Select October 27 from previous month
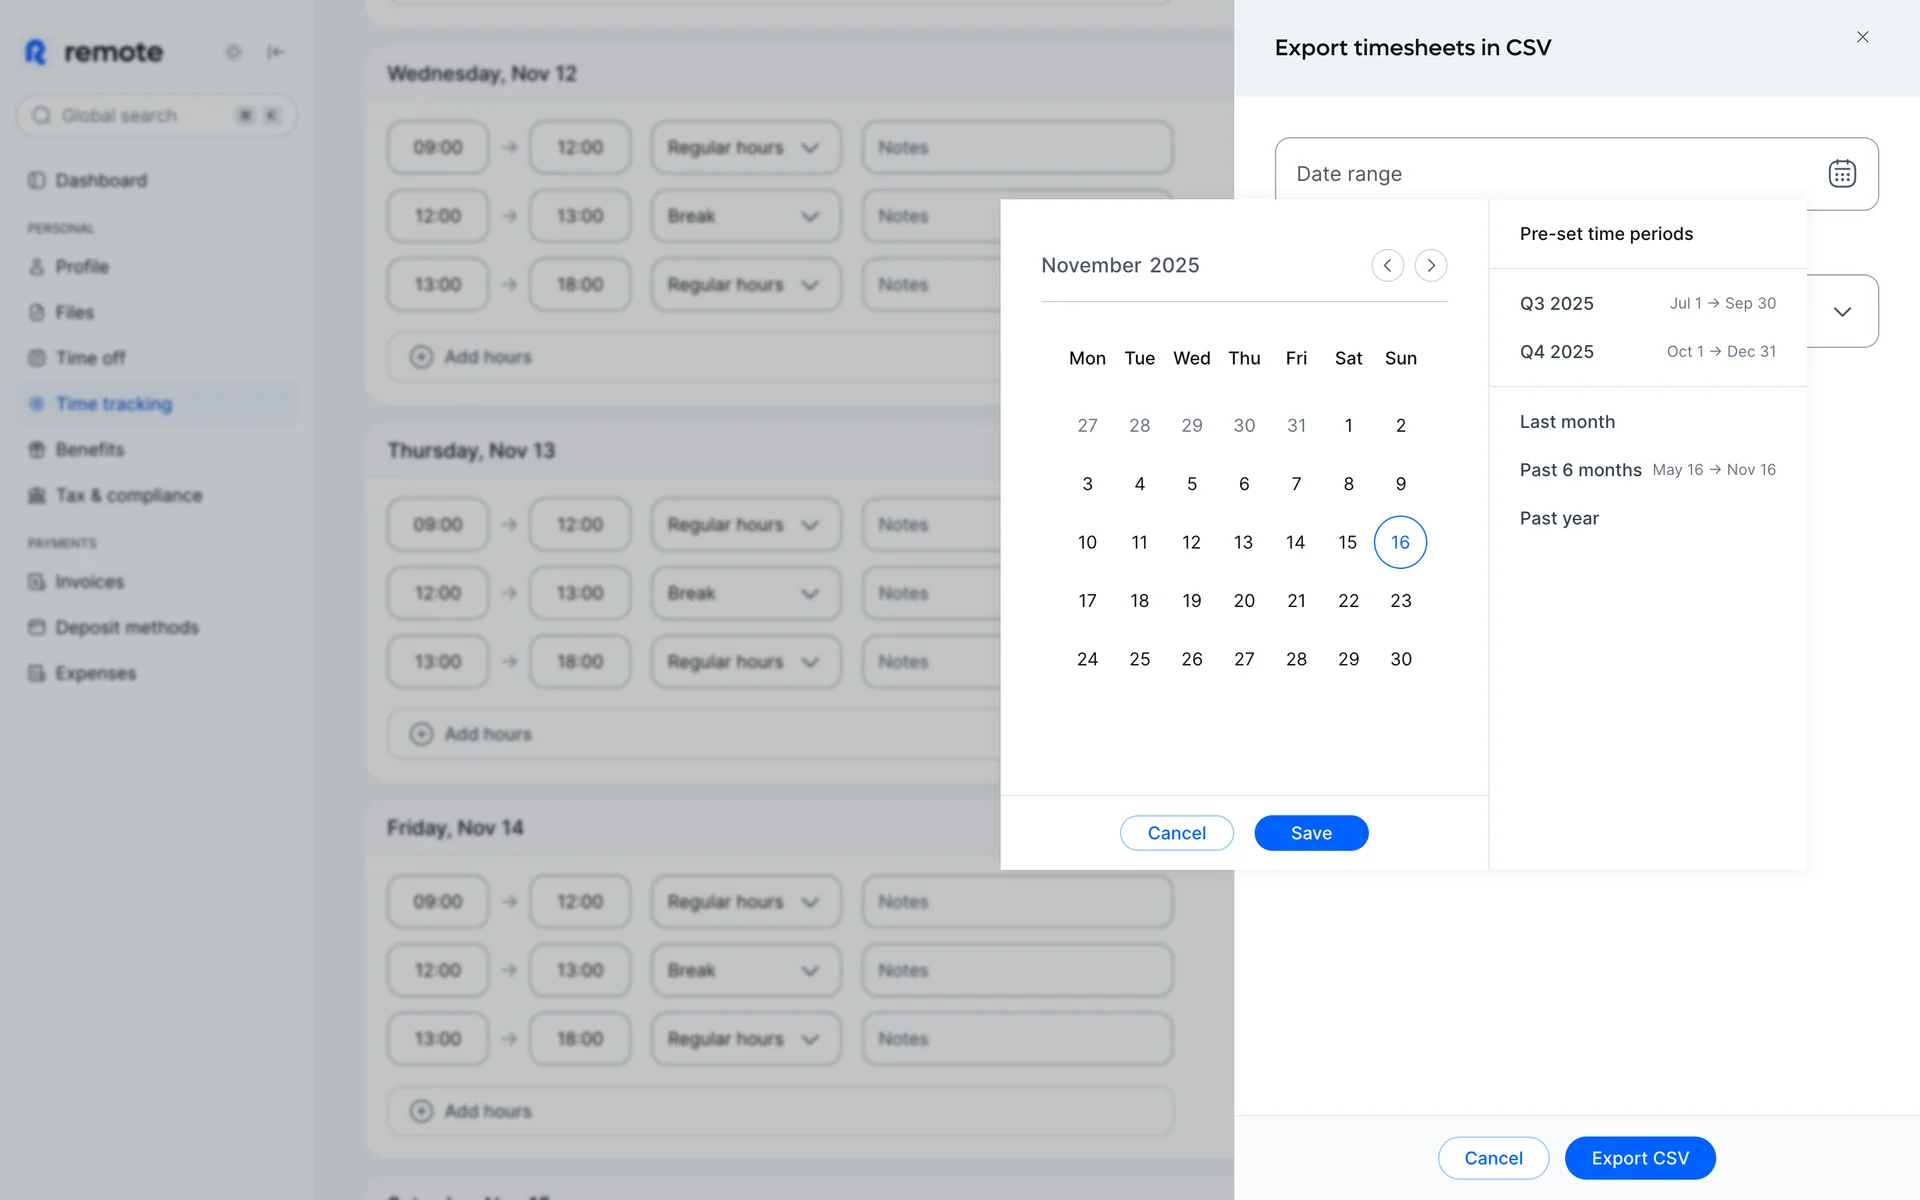This screenshot has height=1200, width=1920. 1087,425
